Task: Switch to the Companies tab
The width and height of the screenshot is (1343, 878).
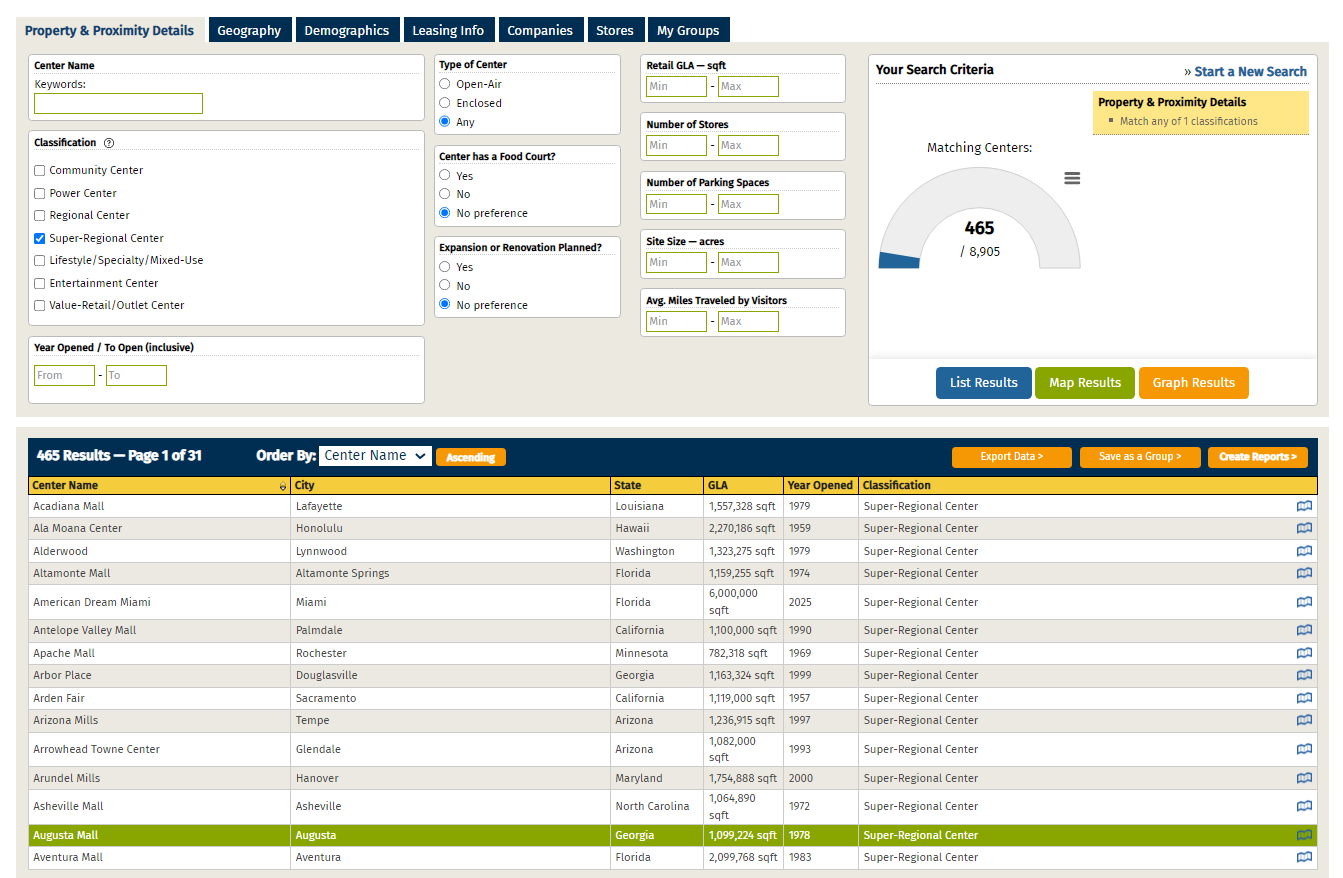Action: [x=540, y=30]
